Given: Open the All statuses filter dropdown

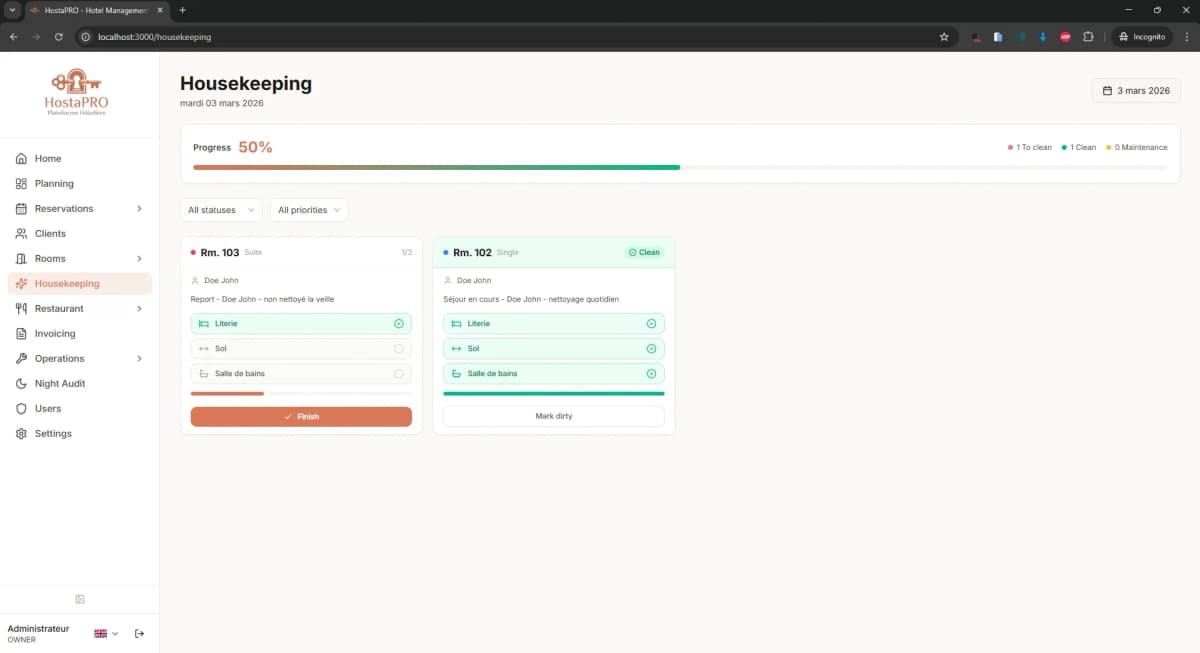Looking at the screenshot, I should 221,210.
